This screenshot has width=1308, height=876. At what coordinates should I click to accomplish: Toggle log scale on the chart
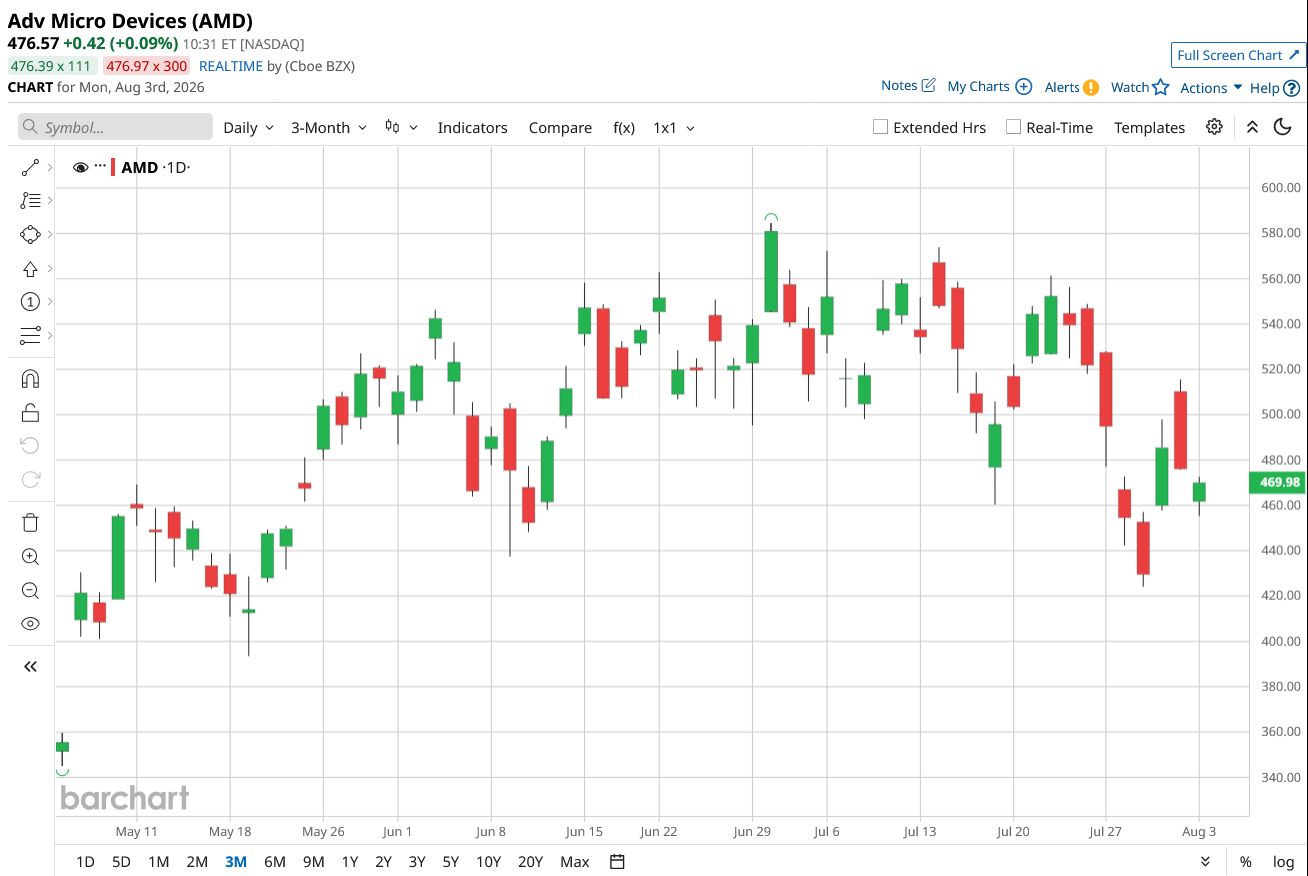click(x=1283, y=862)
